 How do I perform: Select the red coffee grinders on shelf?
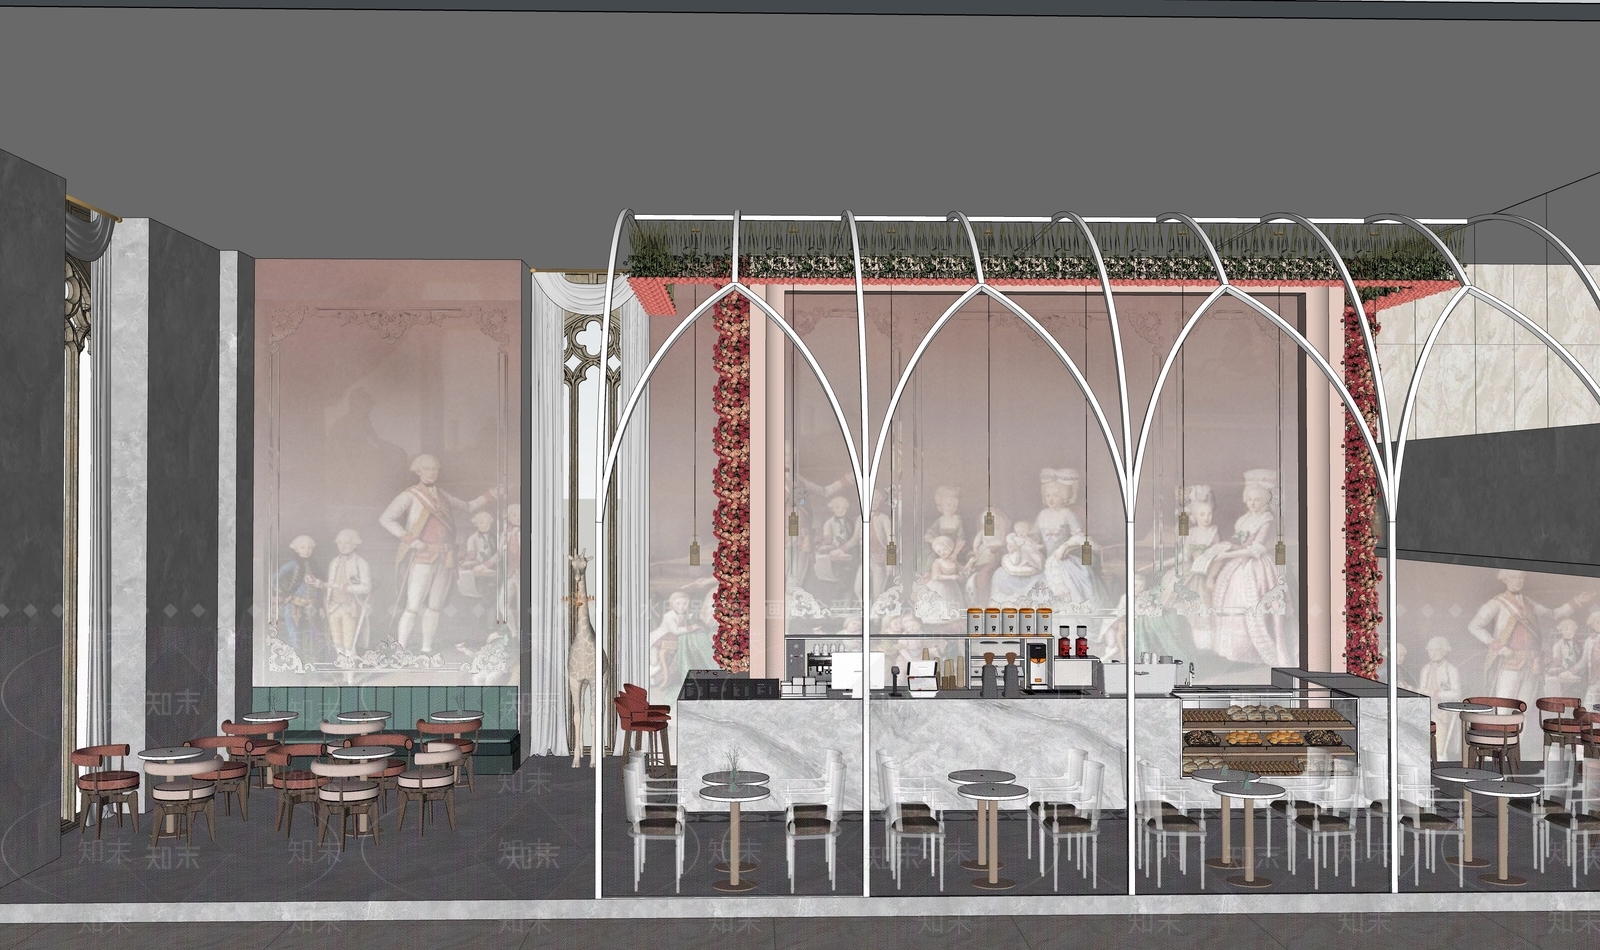1072,640
